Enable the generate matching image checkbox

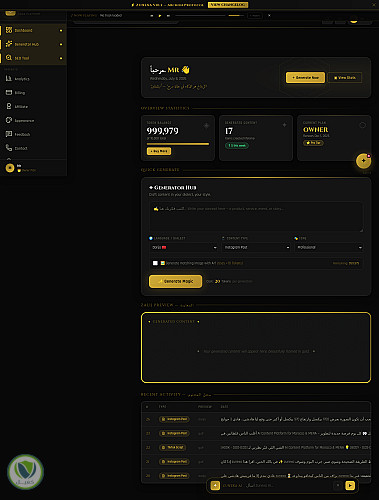[x=155, y=263]
